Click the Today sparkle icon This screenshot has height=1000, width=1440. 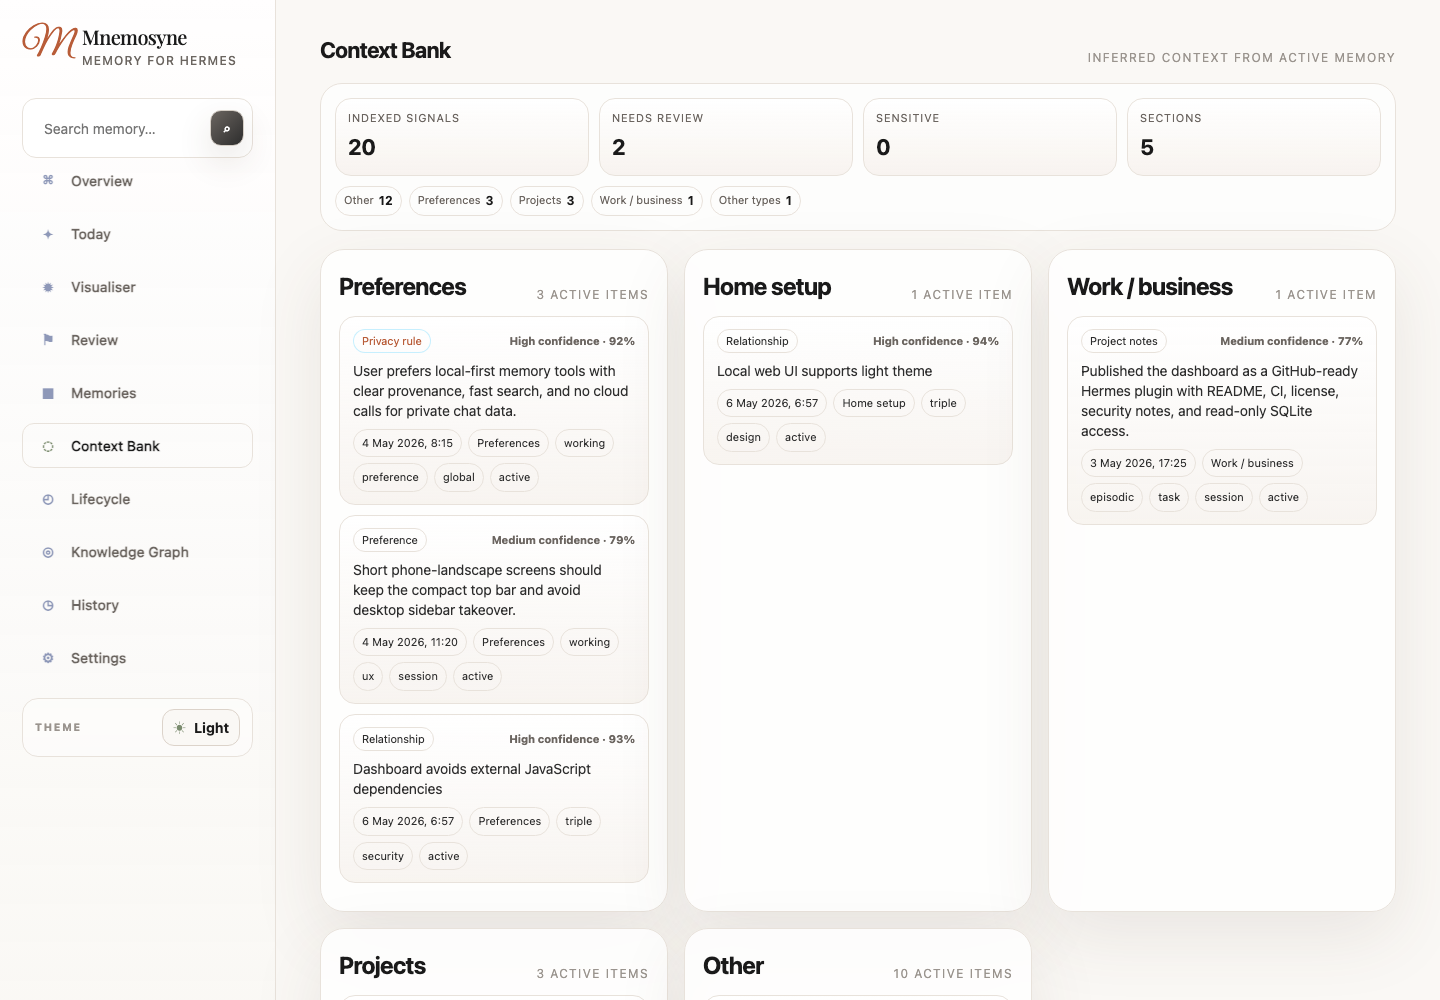[x=48, y=234]
